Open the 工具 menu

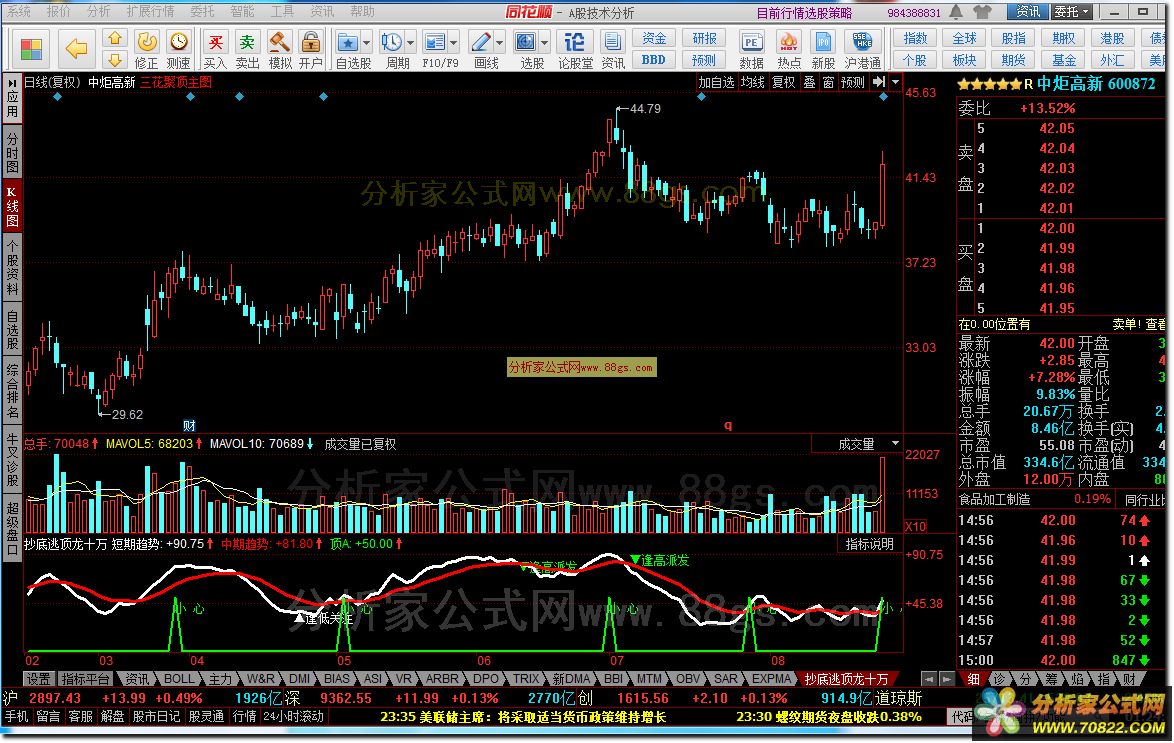[x=282, y=11]
